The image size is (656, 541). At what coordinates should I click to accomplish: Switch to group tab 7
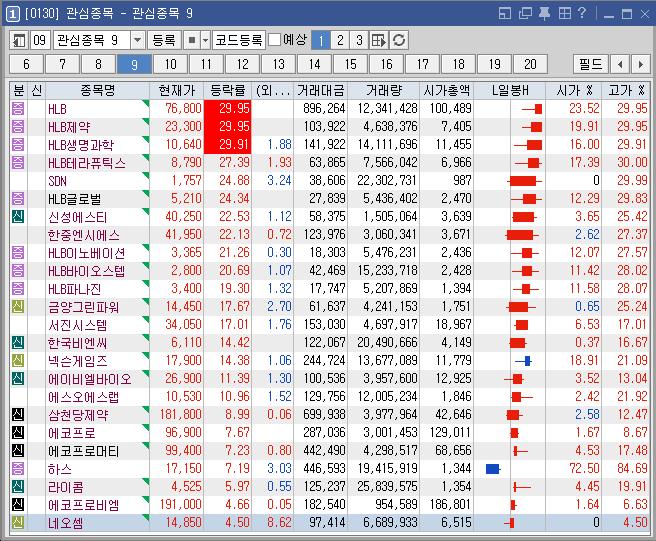click(x=62, y=64)
